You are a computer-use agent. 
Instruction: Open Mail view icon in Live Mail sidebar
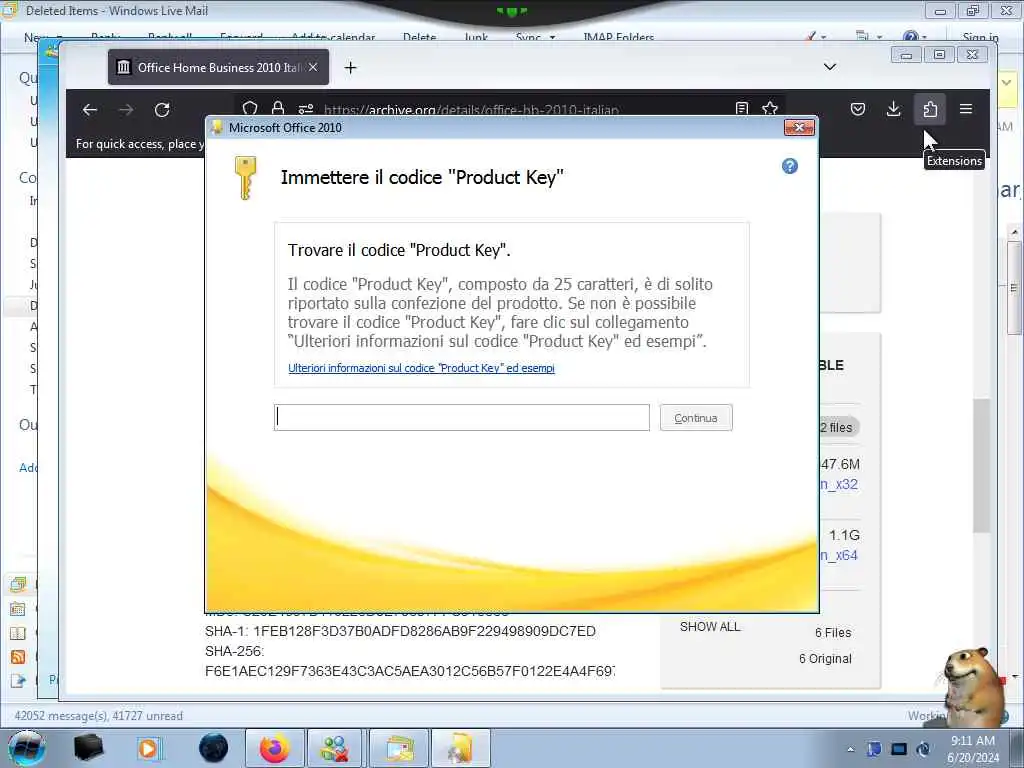tap(18, 584)
